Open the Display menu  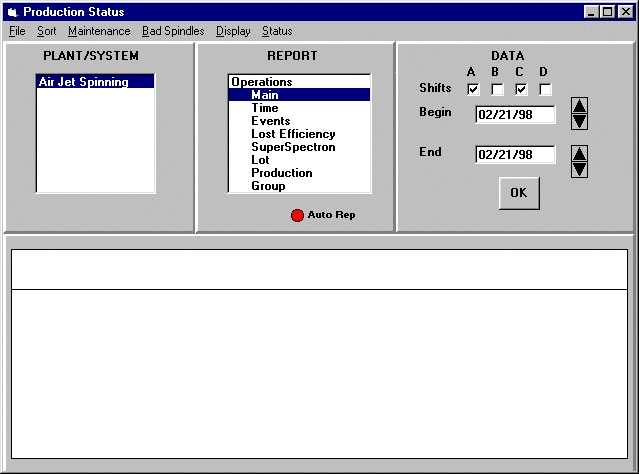(x=233, y=31)
